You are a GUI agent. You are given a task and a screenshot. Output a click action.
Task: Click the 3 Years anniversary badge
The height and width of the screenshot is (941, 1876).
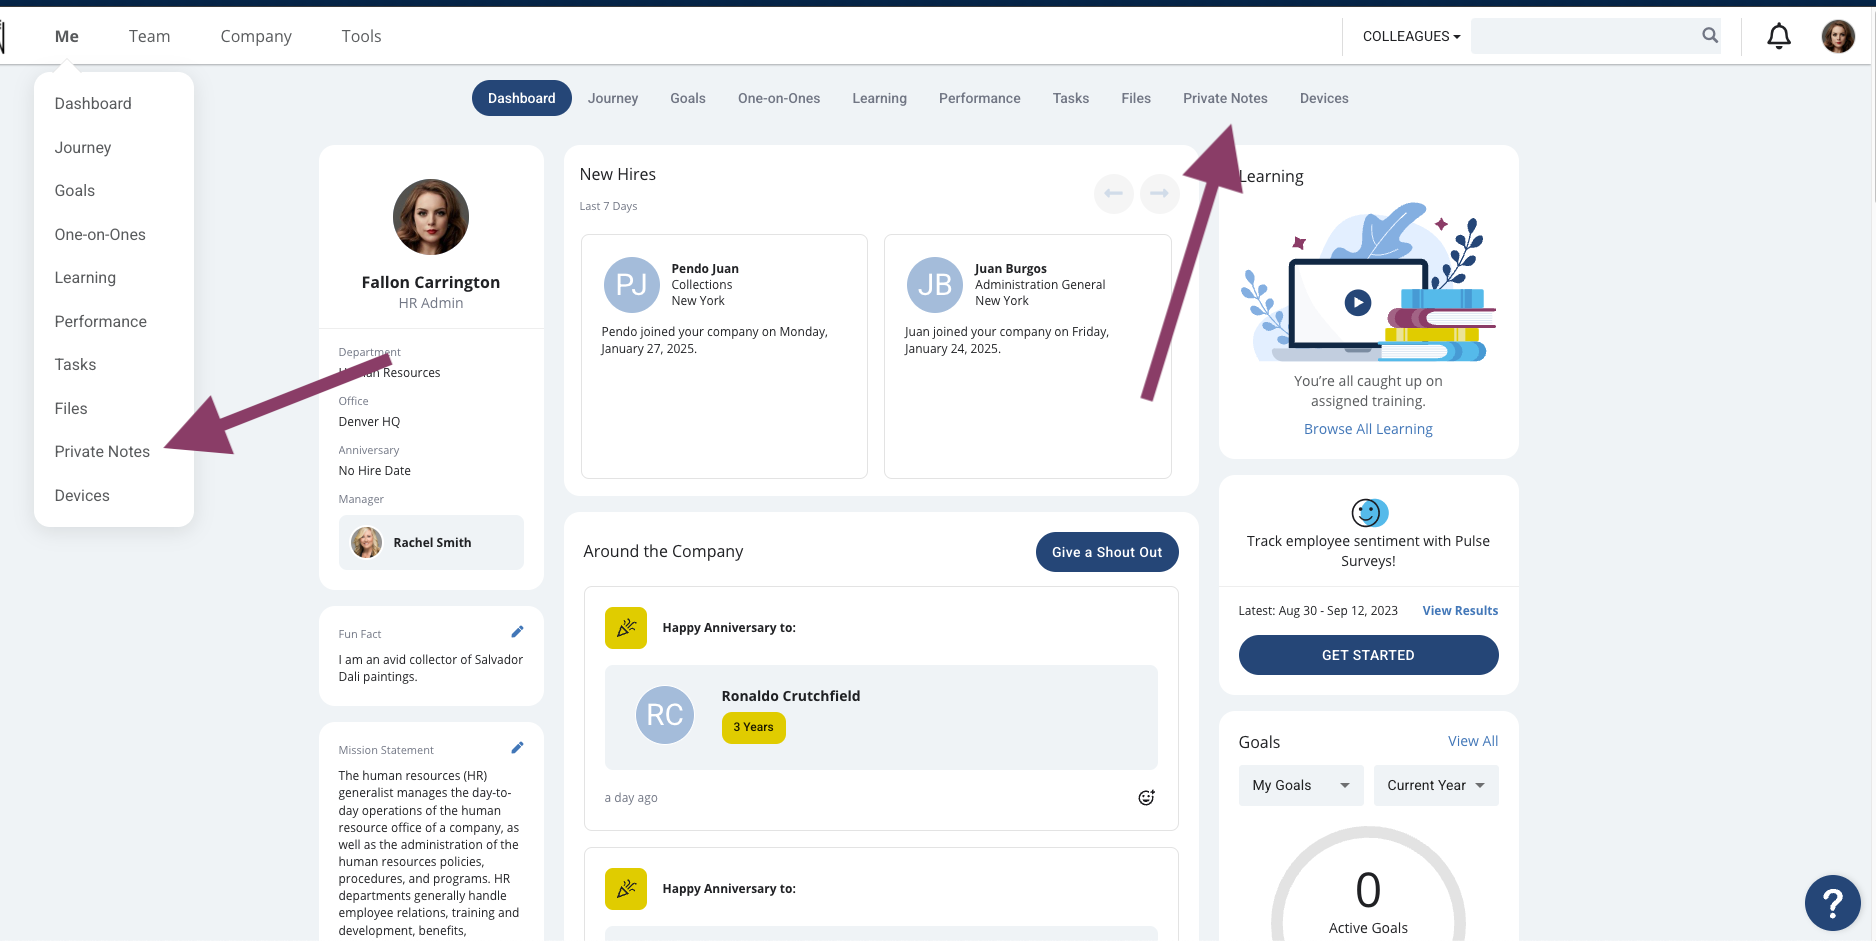754,728
